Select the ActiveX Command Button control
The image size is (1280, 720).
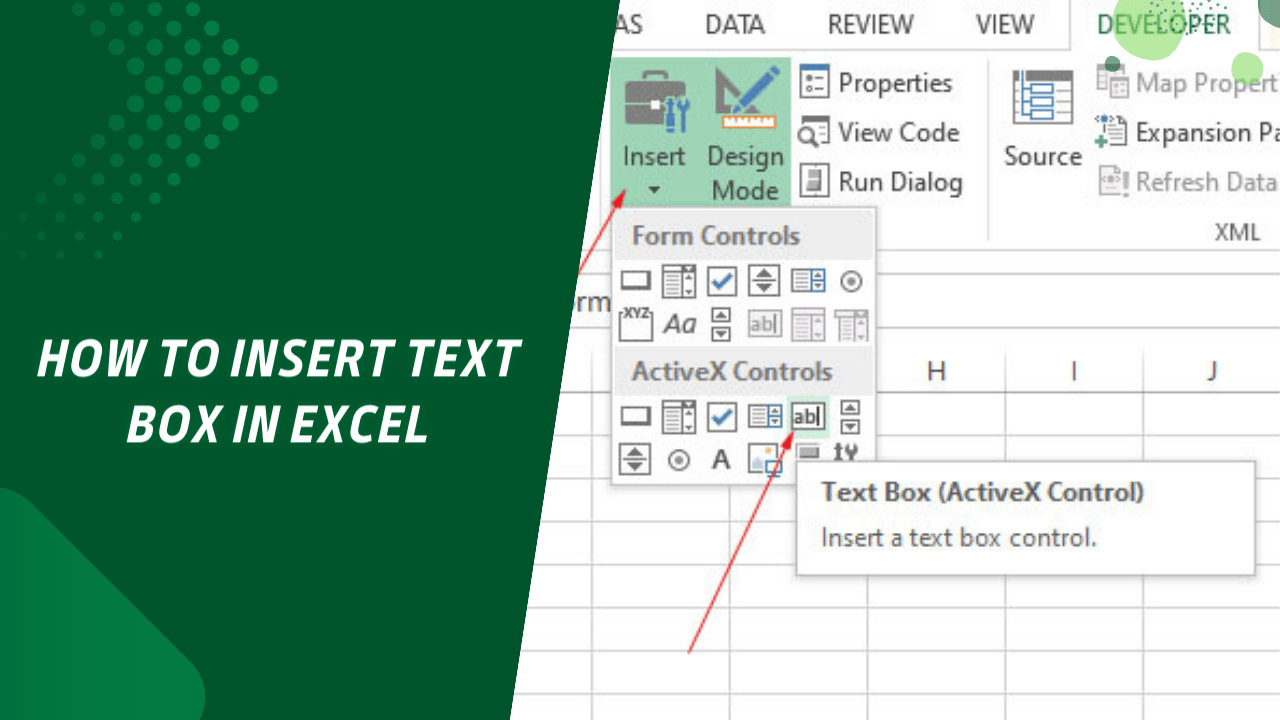[634, 417]
